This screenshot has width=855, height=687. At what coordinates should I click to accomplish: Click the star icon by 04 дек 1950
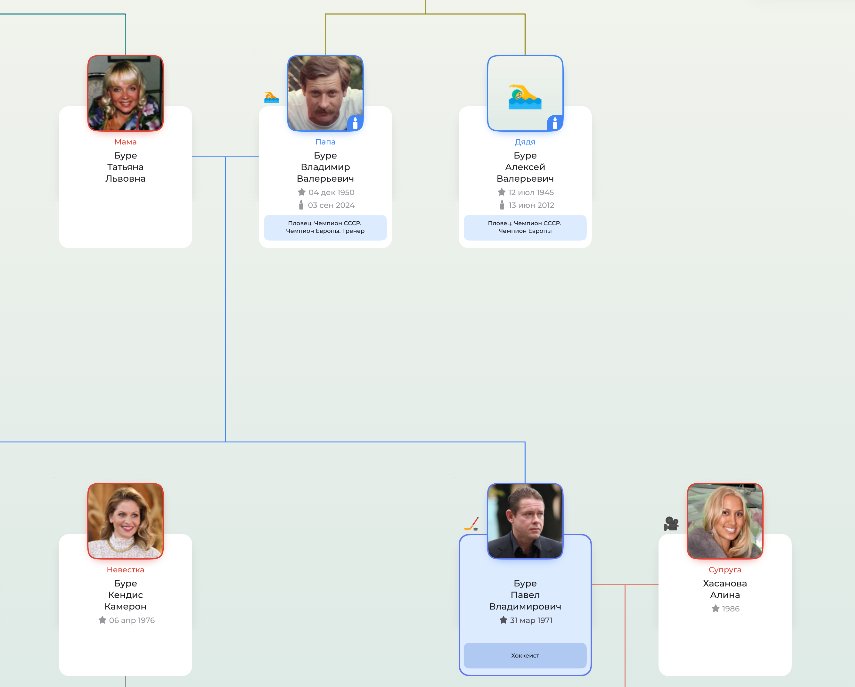point(302,192)
